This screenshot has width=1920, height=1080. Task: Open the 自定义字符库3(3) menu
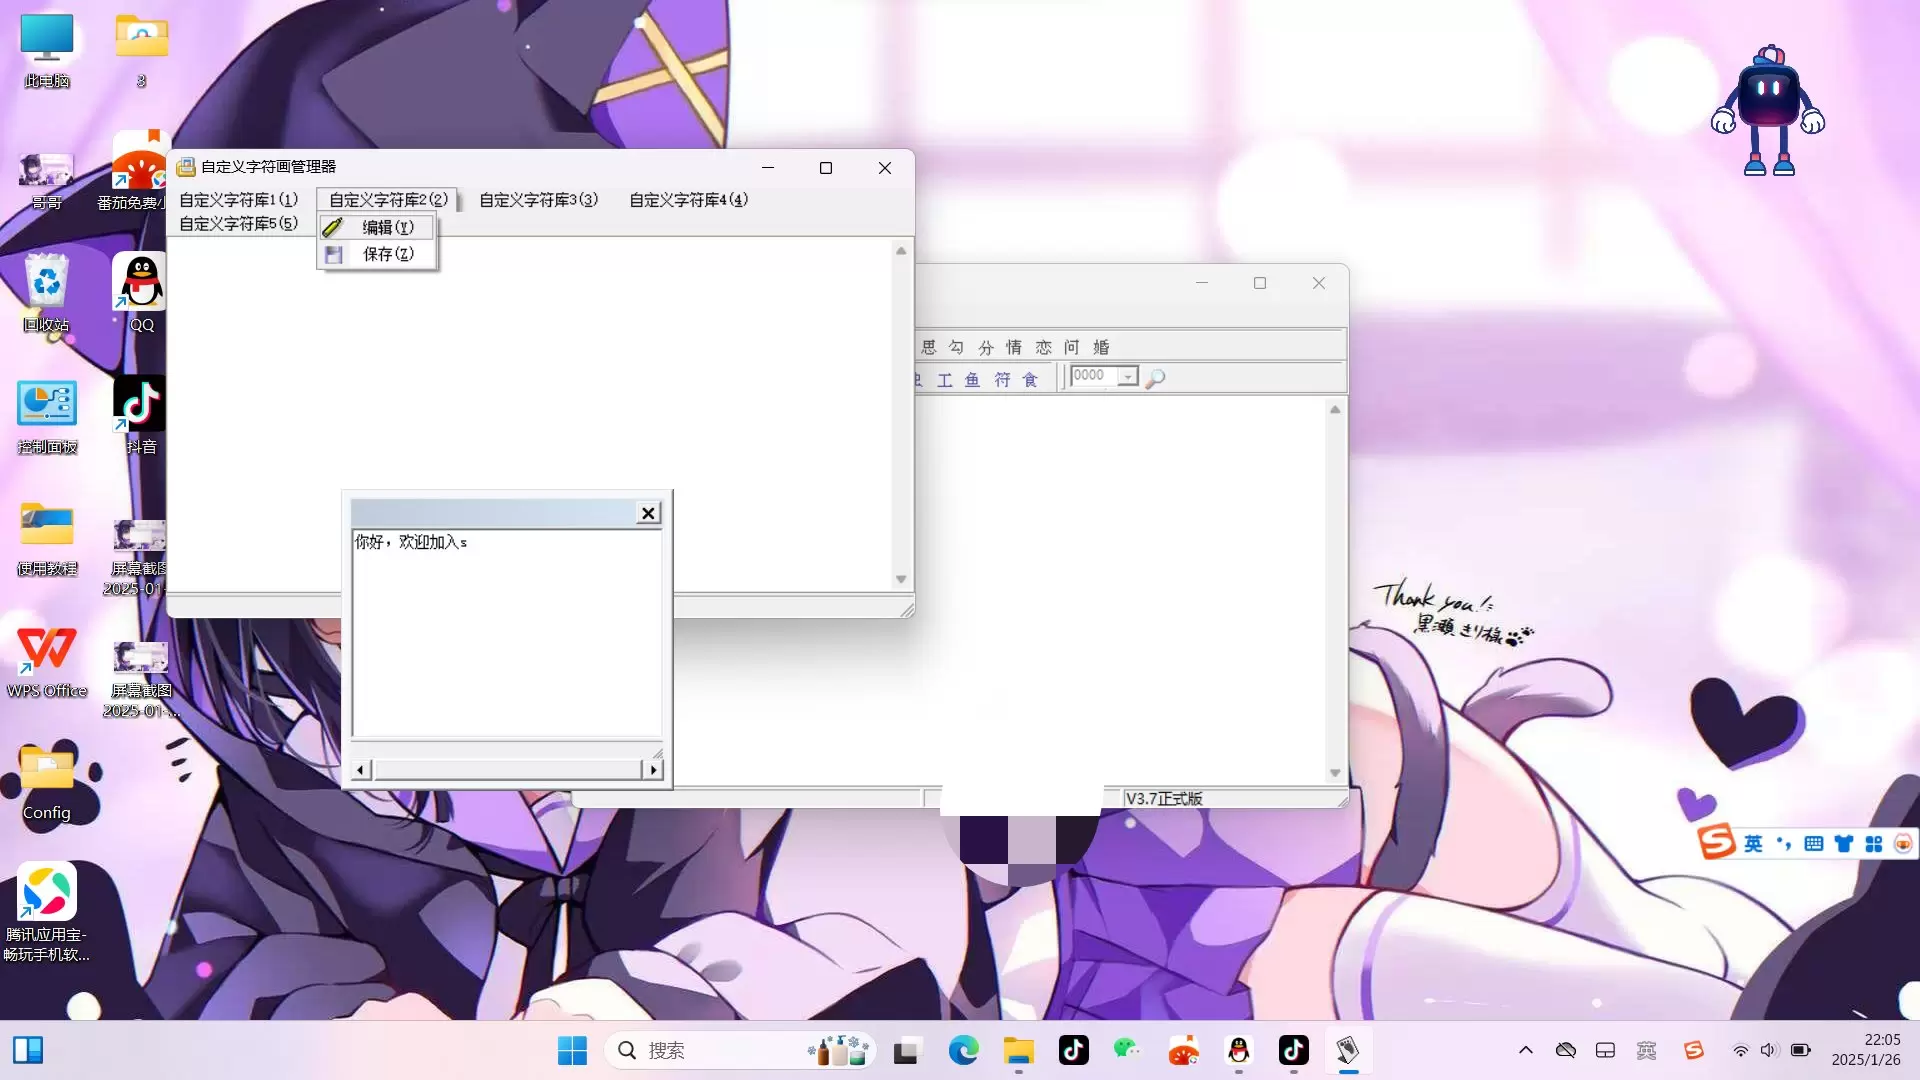pyautogui.click(x=538, y=199)
